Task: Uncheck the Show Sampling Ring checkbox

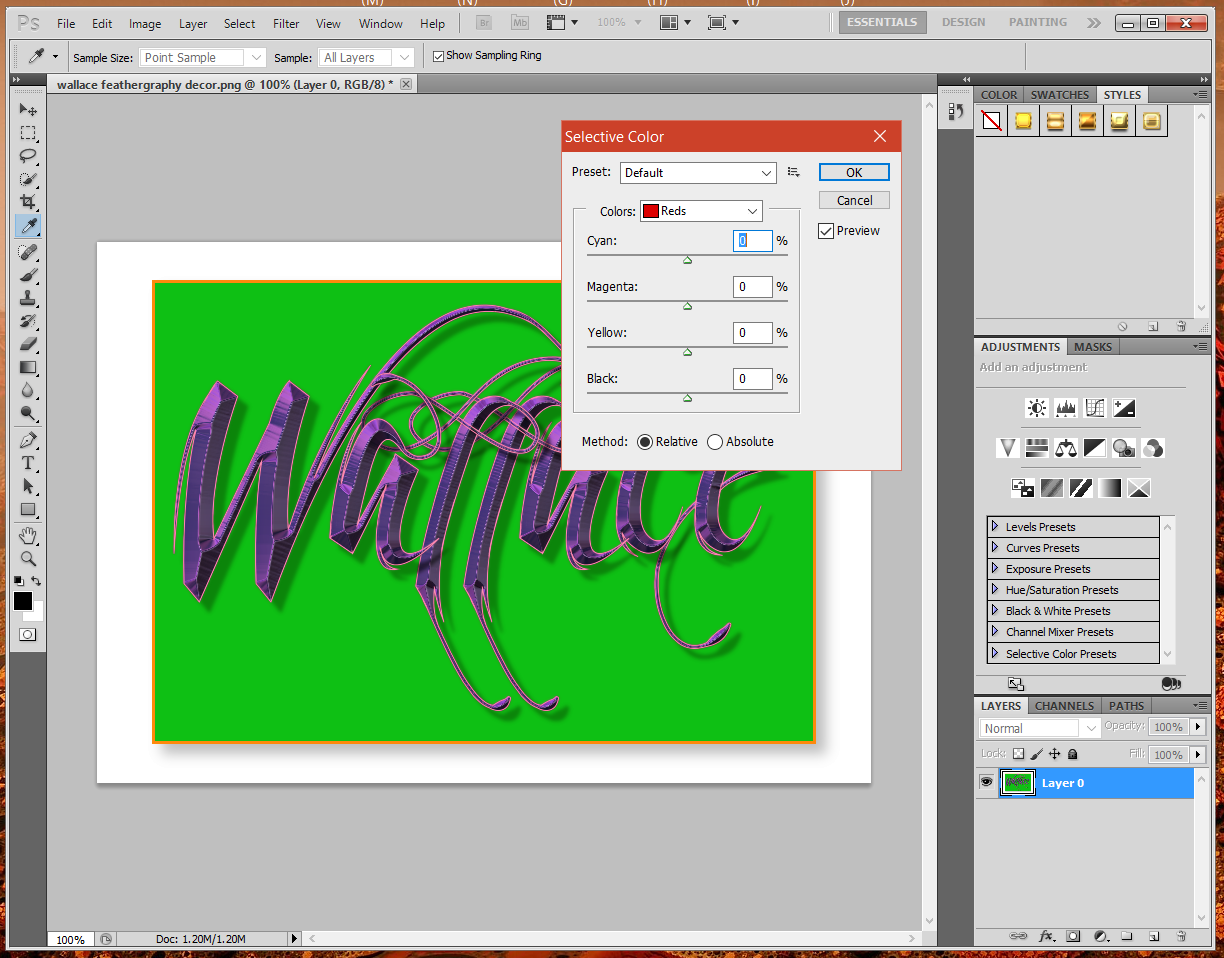Action: click(x=438, y=56)
